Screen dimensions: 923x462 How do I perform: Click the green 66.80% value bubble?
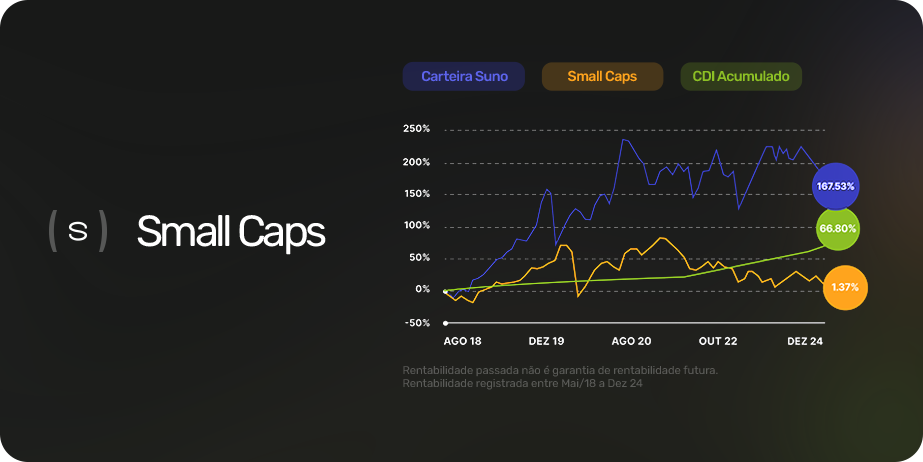point(838,228)
